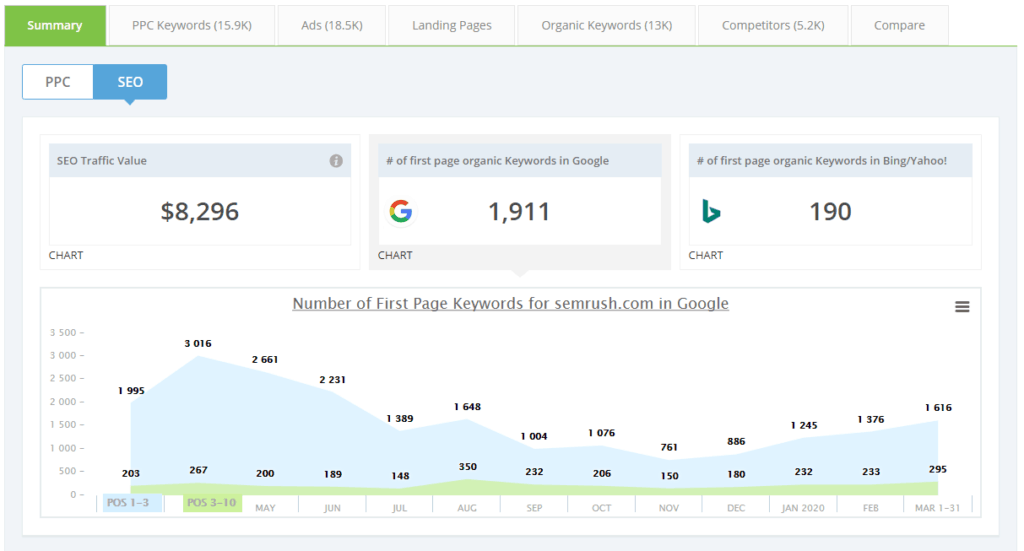Click the 1 389 data label
1024x551 pixels.
coord(400,418)
